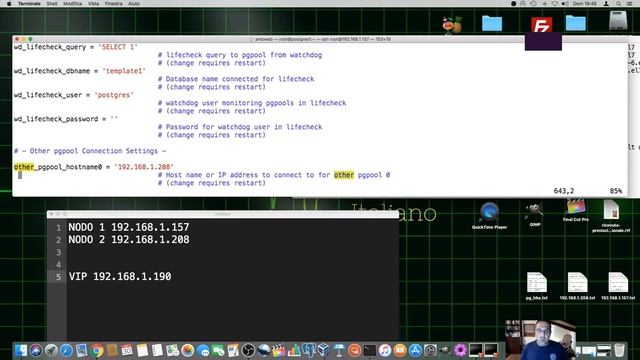This screenshot has width=640, height=360.
Task: Open the Apple menu
Action: pyautogui.click(x=9, y=3)
